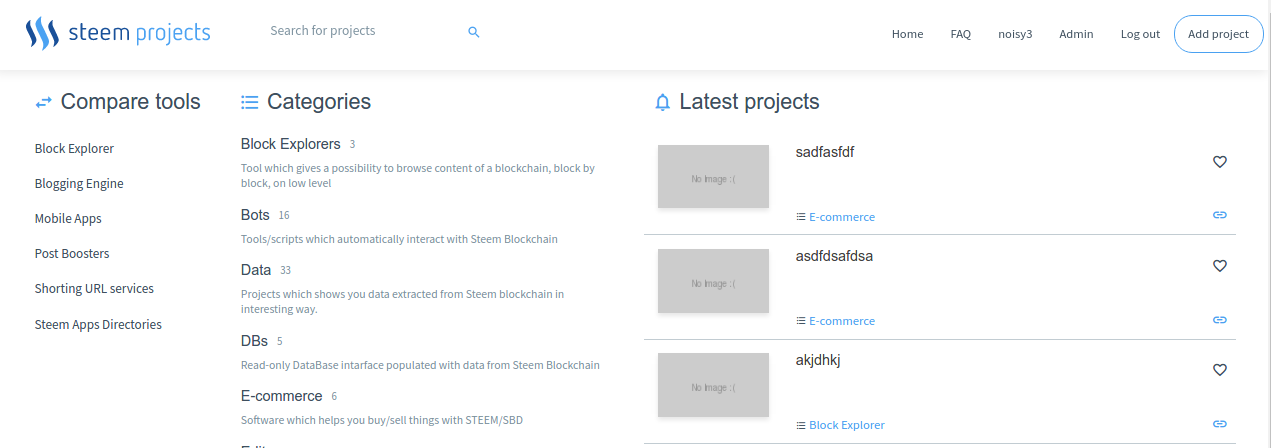Open Mobile Apps compare tool

click(68, 219)
